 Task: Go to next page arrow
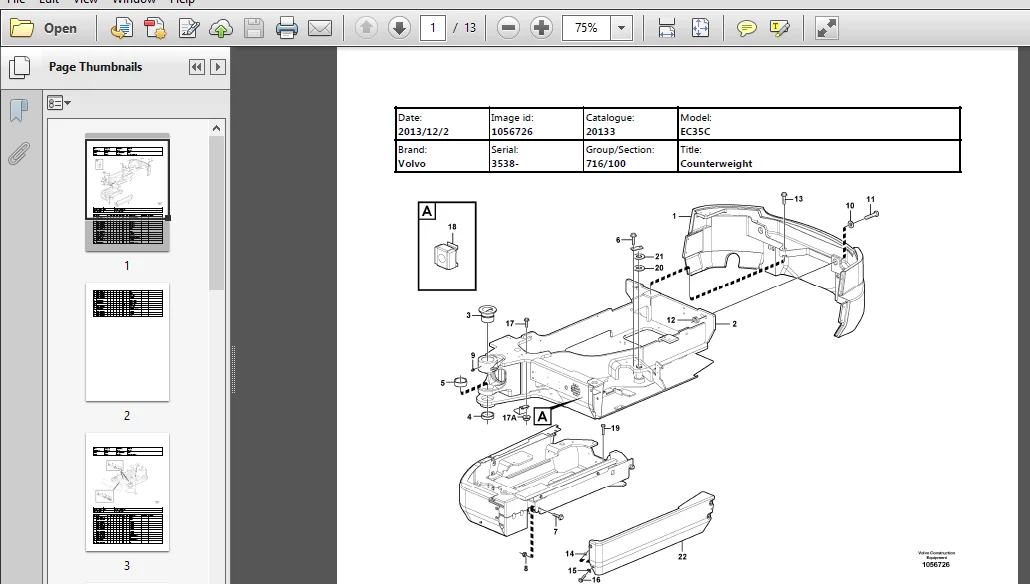coord(399,28)
